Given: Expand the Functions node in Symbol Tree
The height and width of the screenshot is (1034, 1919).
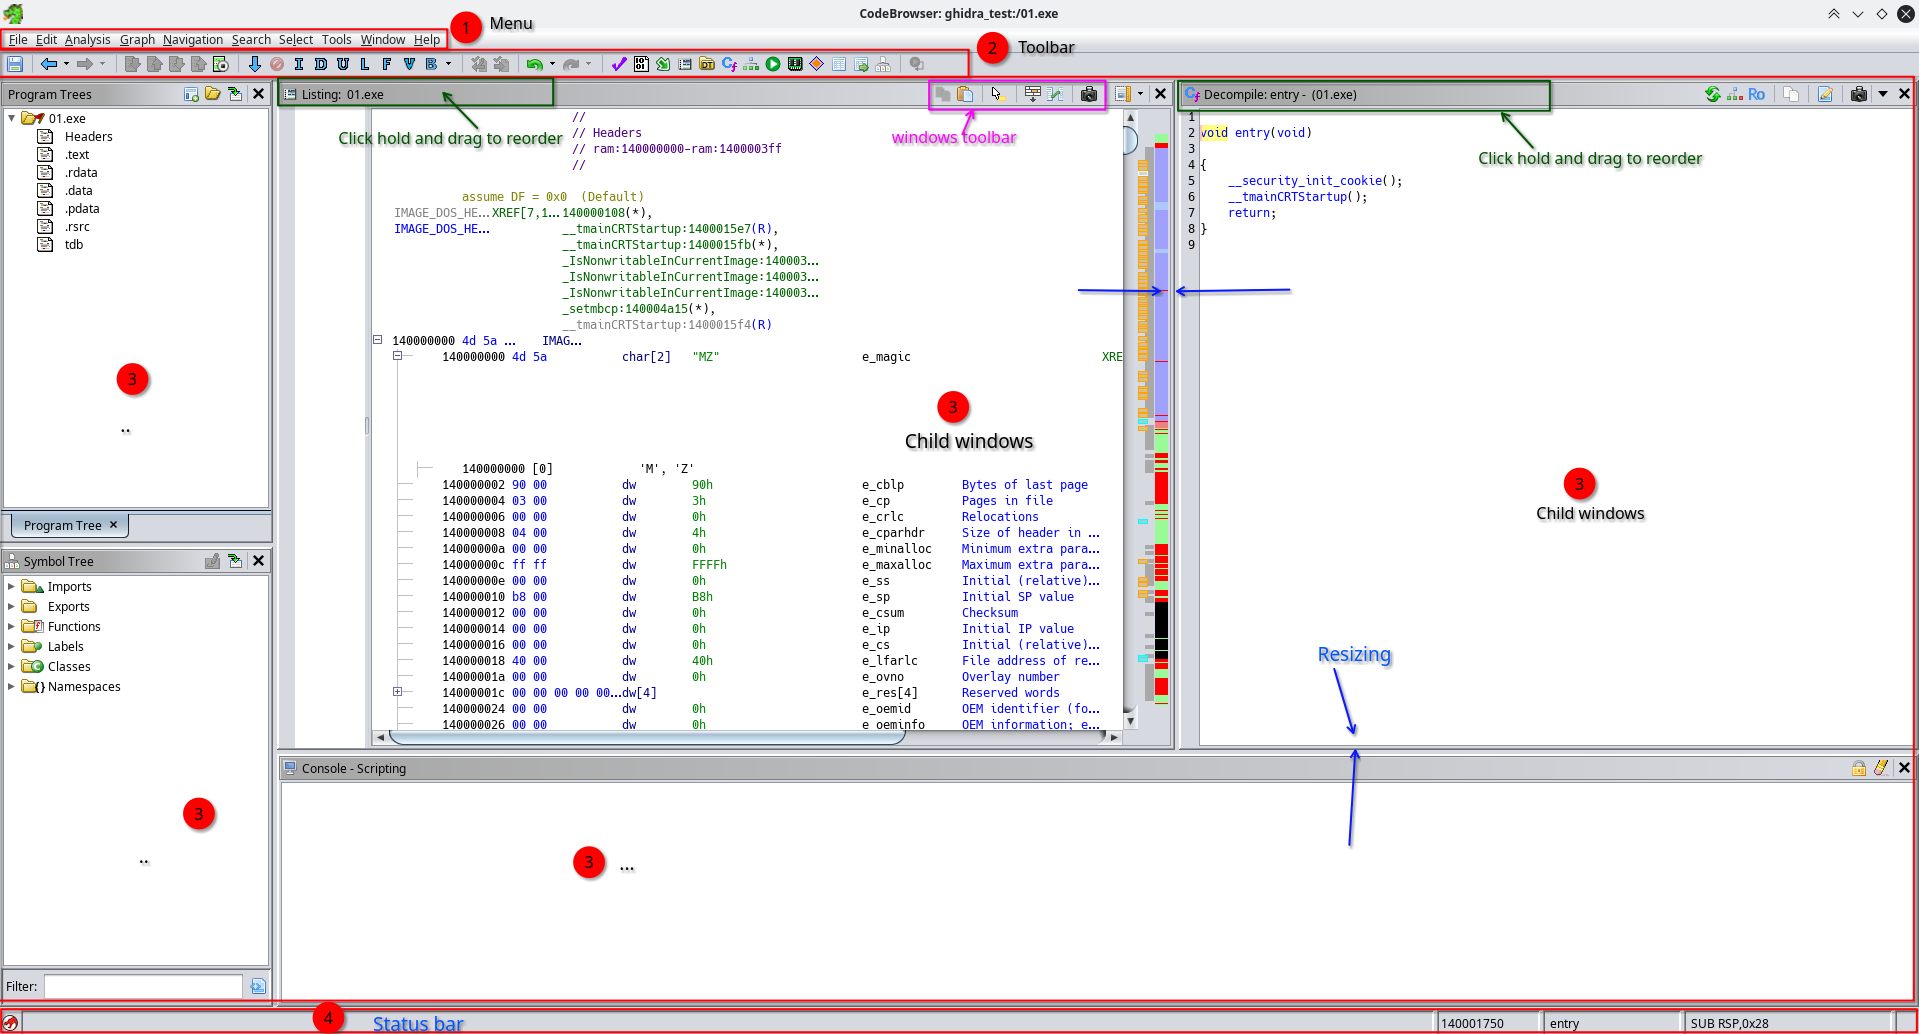Looking at the screenshot, I should click(11, 627).
